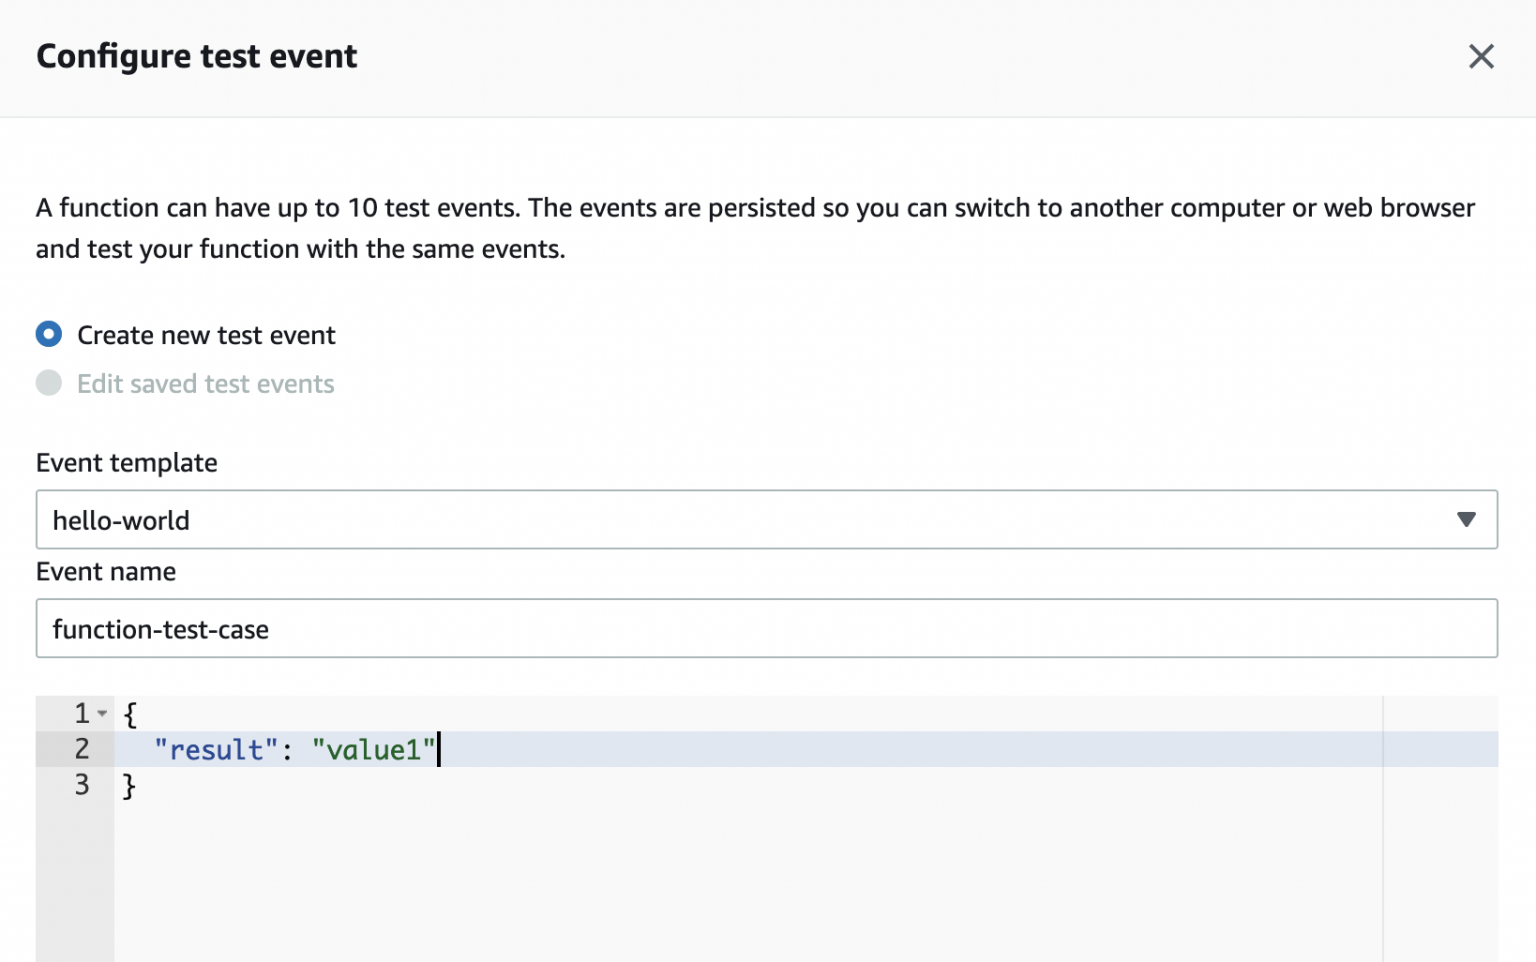This screenshot has height=962, width=1536.
Task: Click the Create new test event label
Action: point(206,335)
